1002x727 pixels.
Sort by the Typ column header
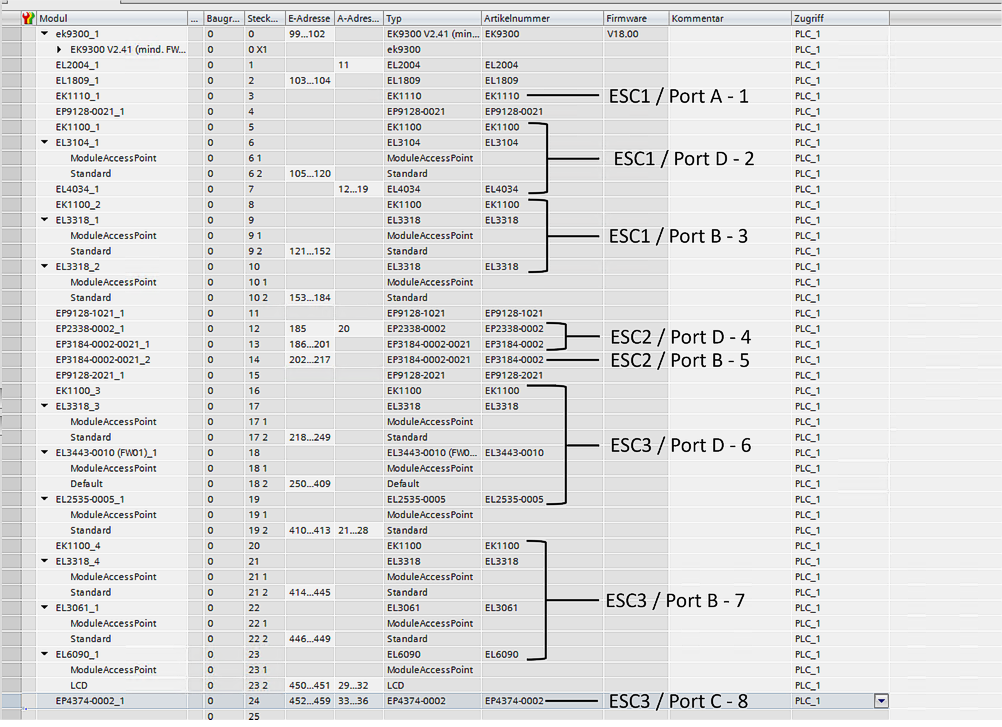point(432,19)
